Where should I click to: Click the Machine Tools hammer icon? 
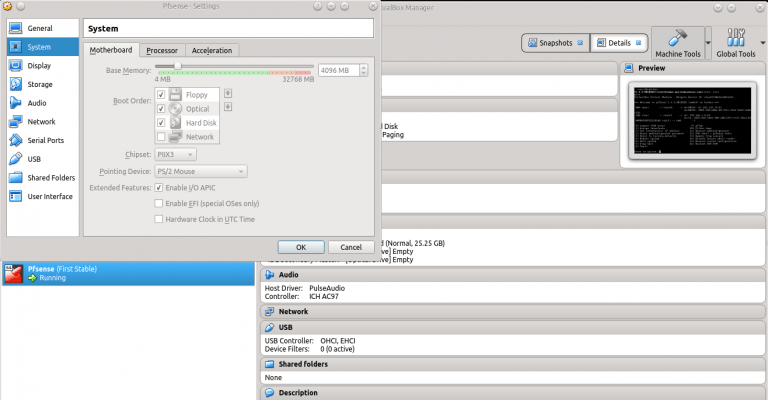[x=678, y=38]
